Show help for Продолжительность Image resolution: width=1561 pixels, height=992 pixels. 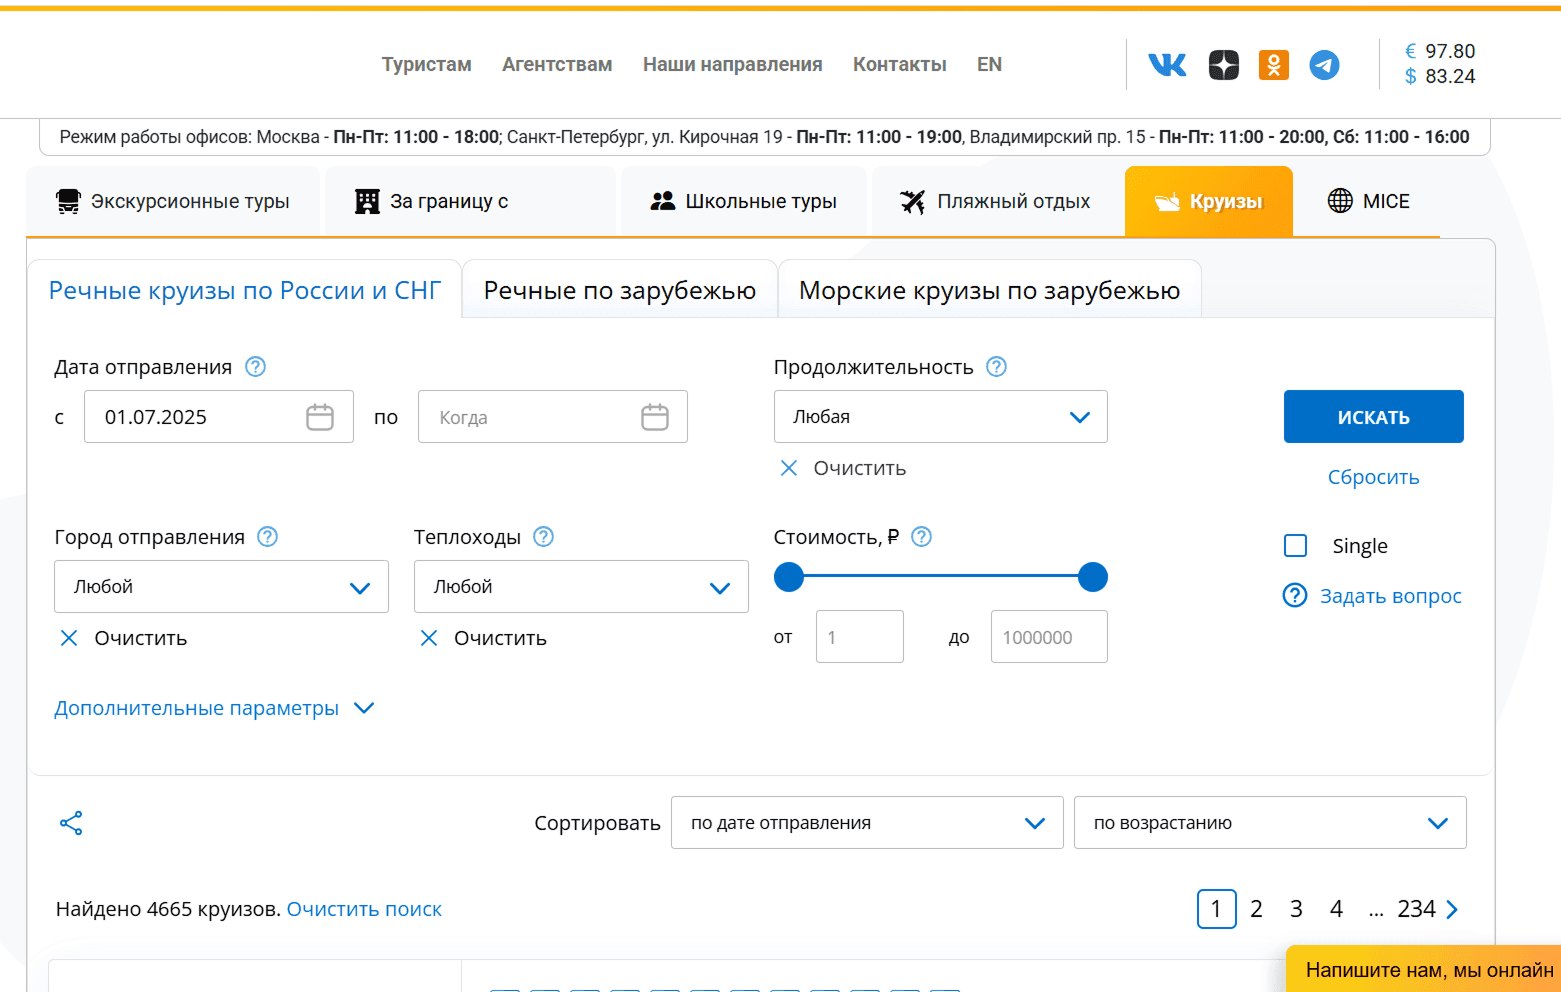997,367
